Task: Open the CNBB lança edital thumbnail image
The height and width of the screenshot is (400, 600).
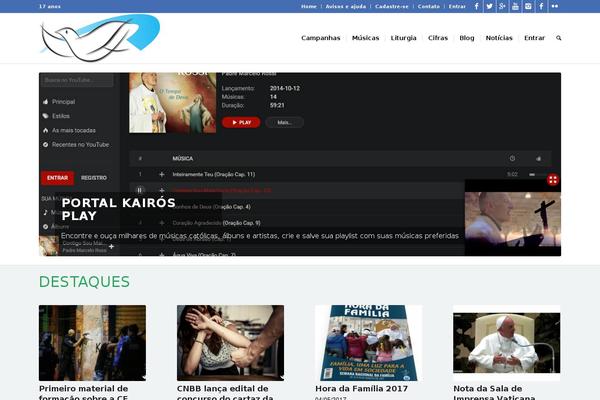Action: tap(230, 343)
